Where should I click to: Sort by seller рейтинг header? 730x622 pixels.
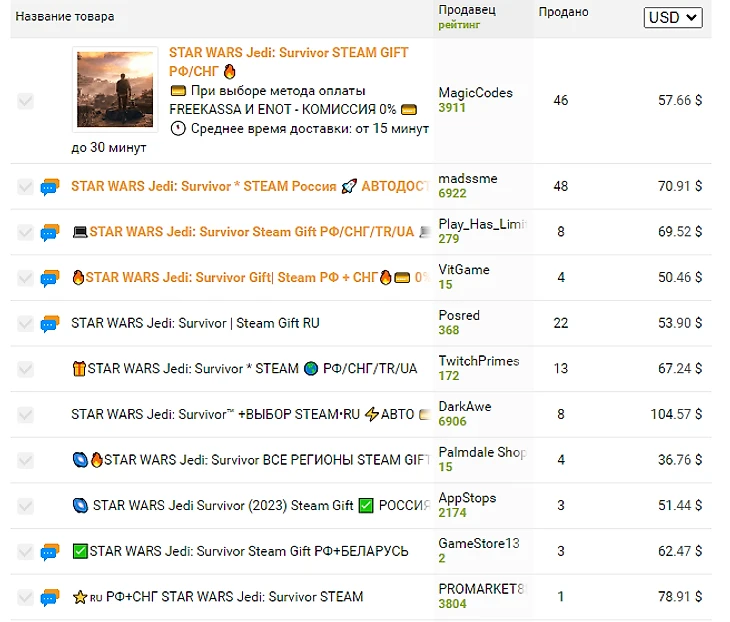coord(459,24)
